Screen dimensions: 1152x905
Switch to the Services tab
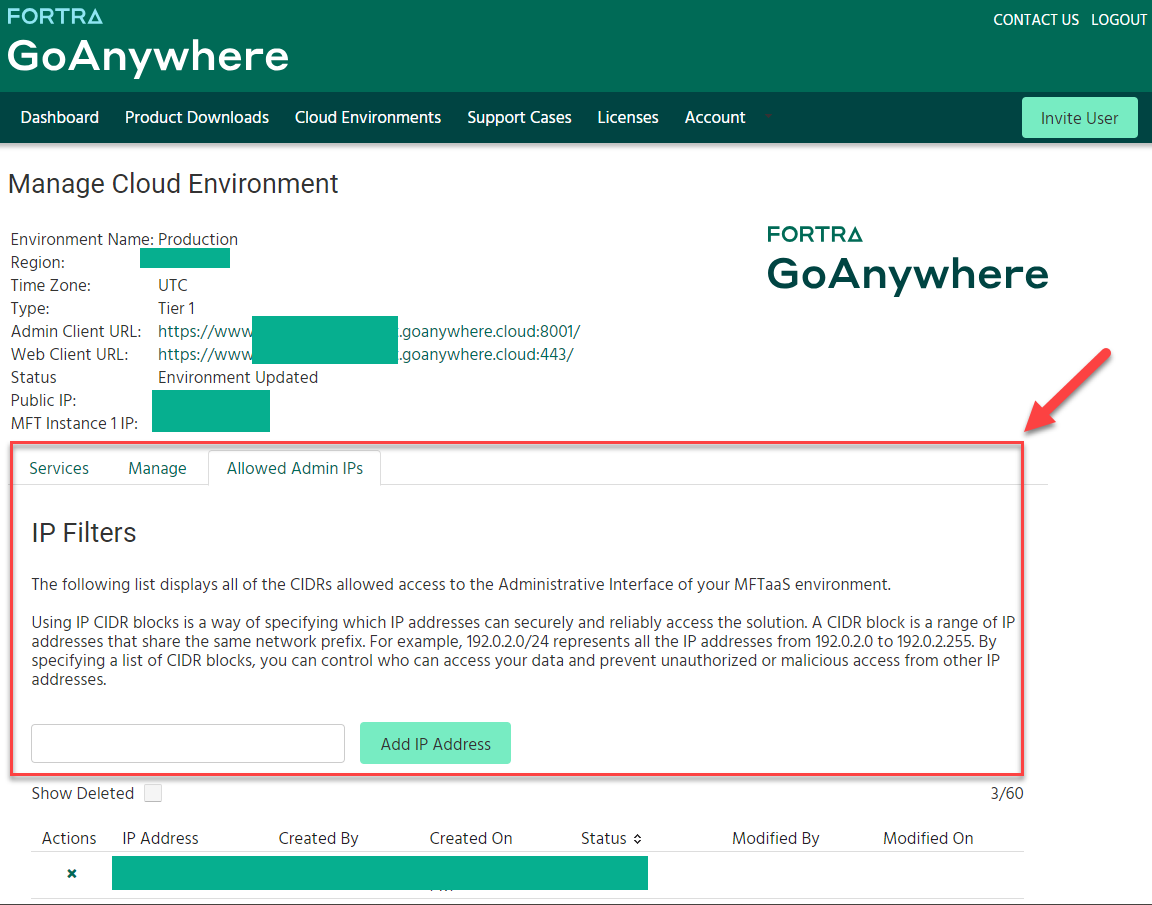tap(59, 468)
